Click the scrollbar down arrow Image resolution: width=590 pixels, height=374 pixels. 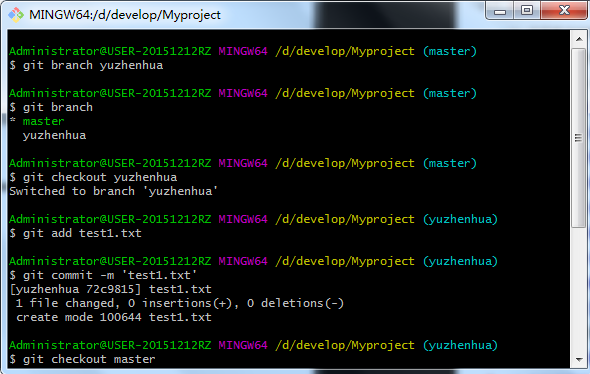tap(579, 360)
